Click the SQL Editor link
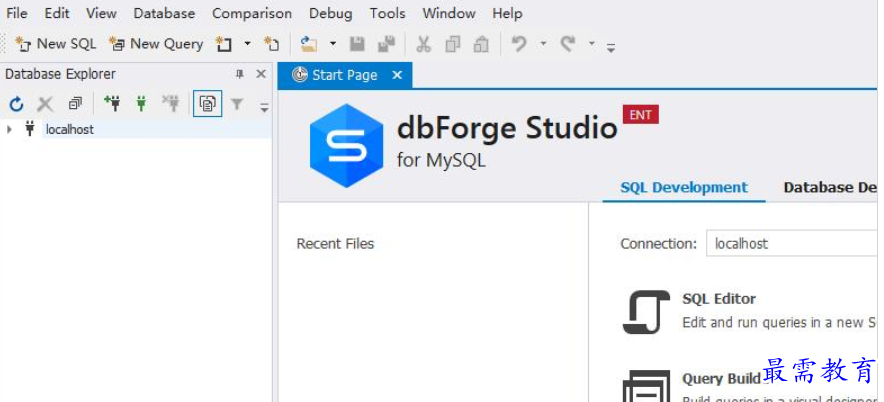This screenshot has height=402, width=884. click(719, 299)
